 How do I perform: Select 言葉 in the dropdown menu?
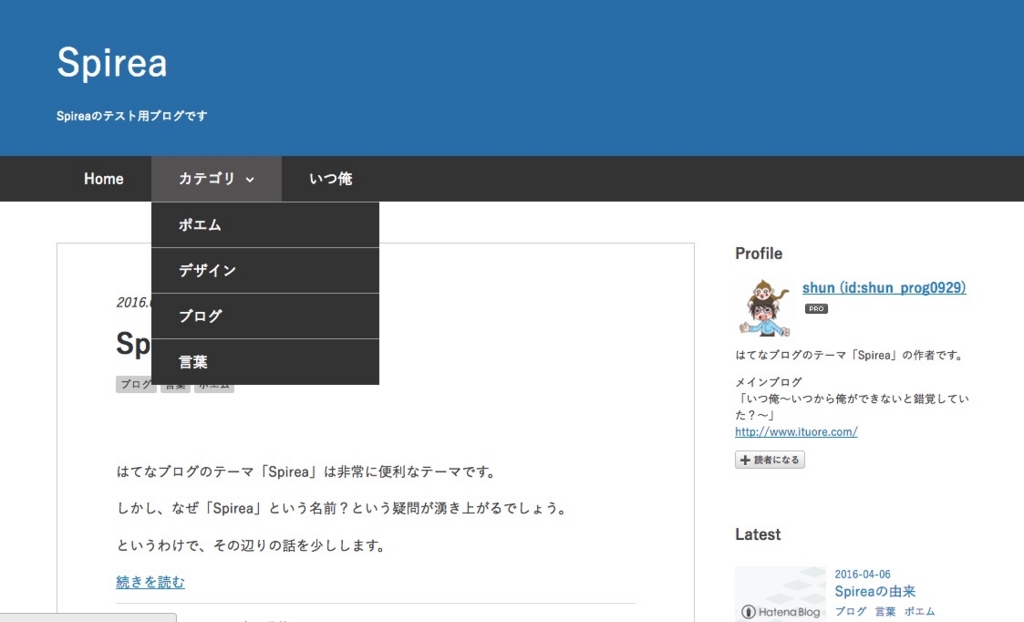click(191, 361)
